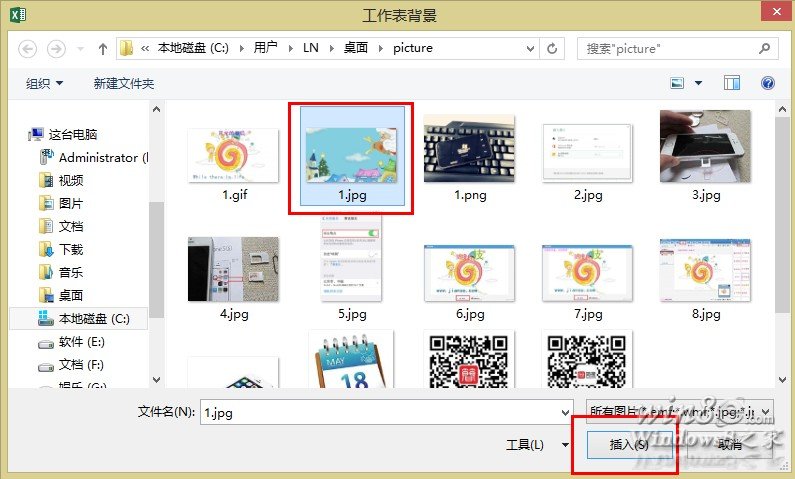
Task: Click file list scrollbar up arrow
Action: [x=782, y=109]
